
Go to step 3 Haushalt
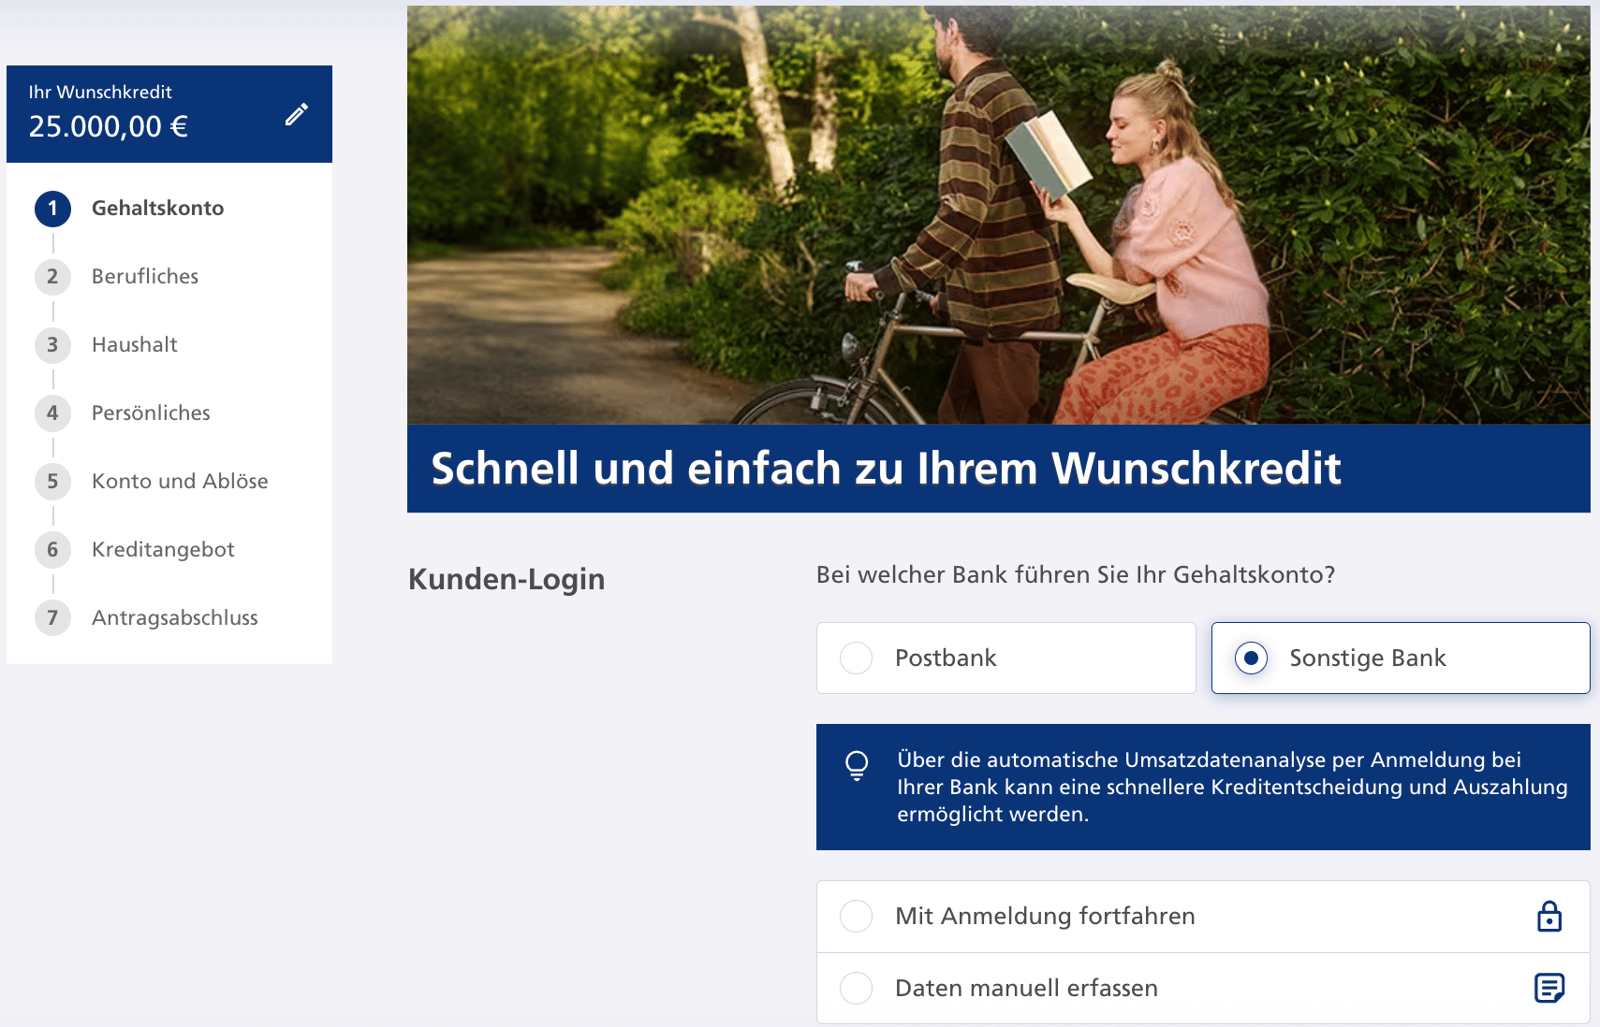tap(107, 345)
